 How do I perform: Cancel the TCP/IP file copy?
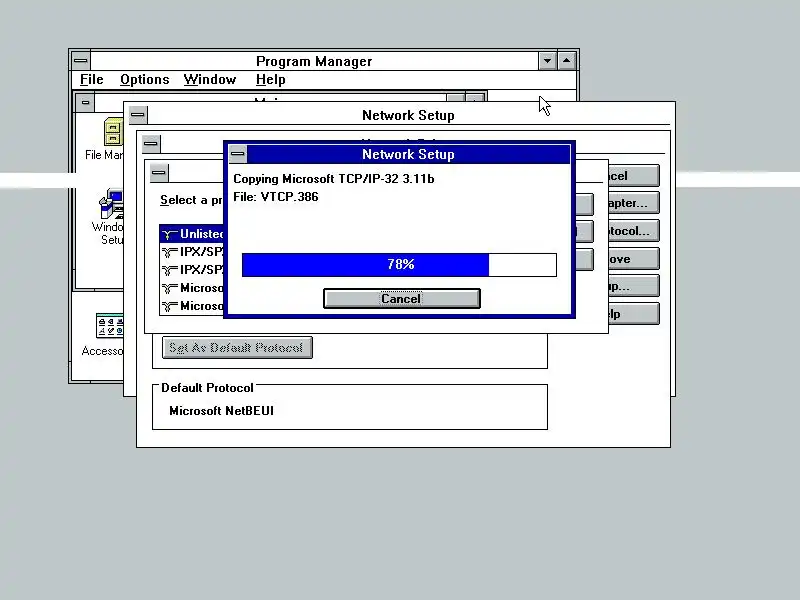click(402, 298)
